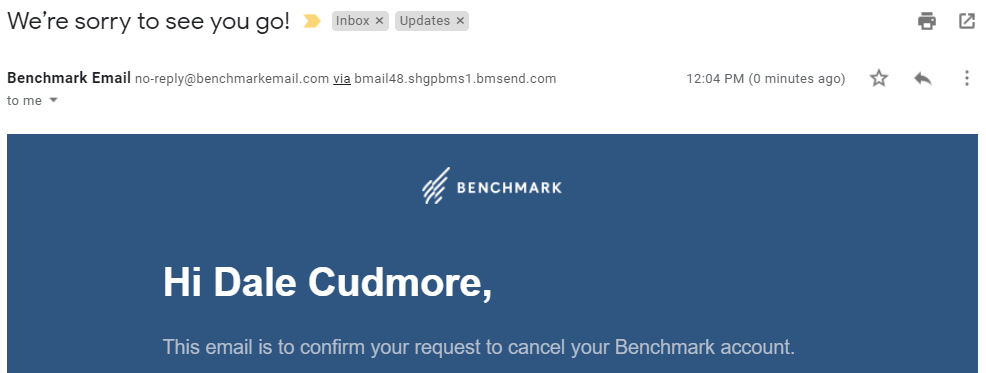Image resolution: width=986 pixels, height=373 pixels.
Task: Click the "Hi Dale Cudmore," heading
Action: [328, 282]
